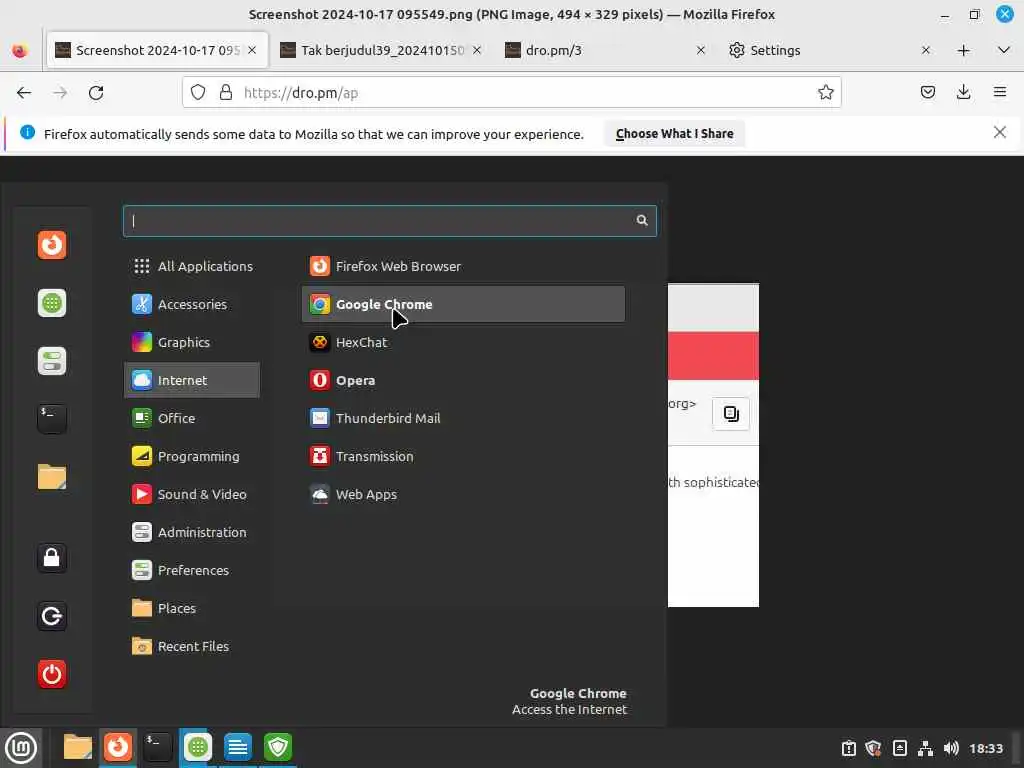
Task: Launch Google Chrome from the list
Action: tap(463, 304)
